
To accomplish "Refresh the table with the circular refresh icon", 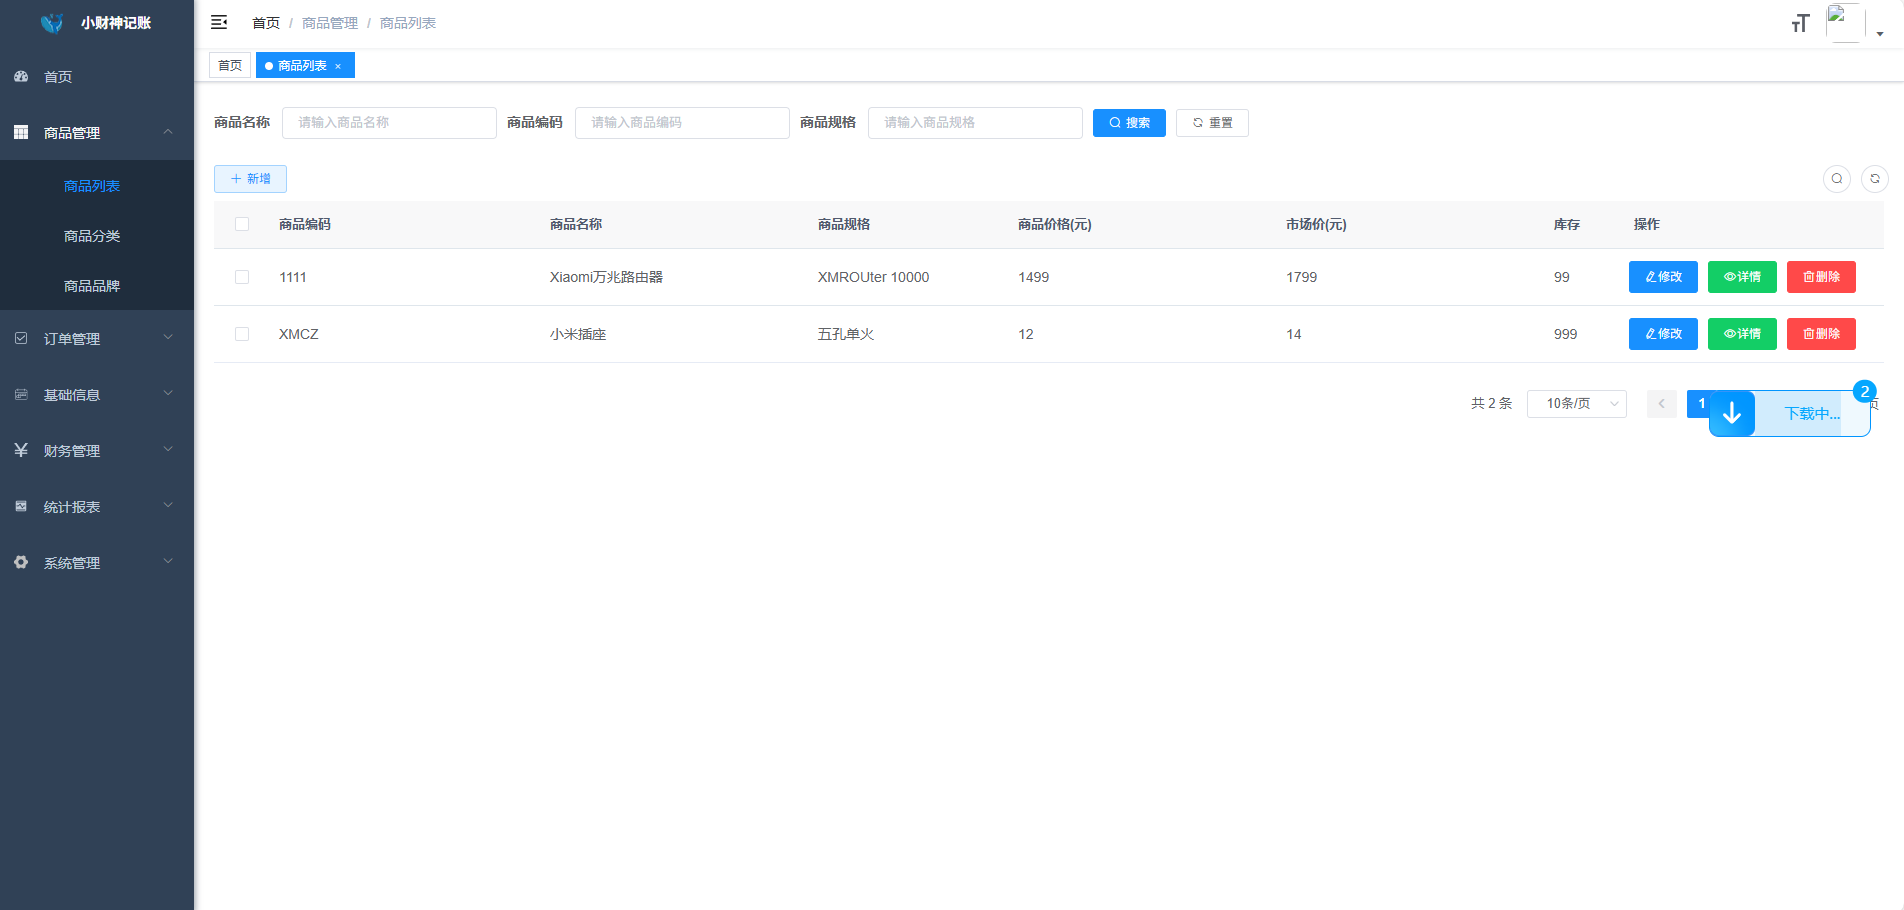I will [x=1876, y=179].
